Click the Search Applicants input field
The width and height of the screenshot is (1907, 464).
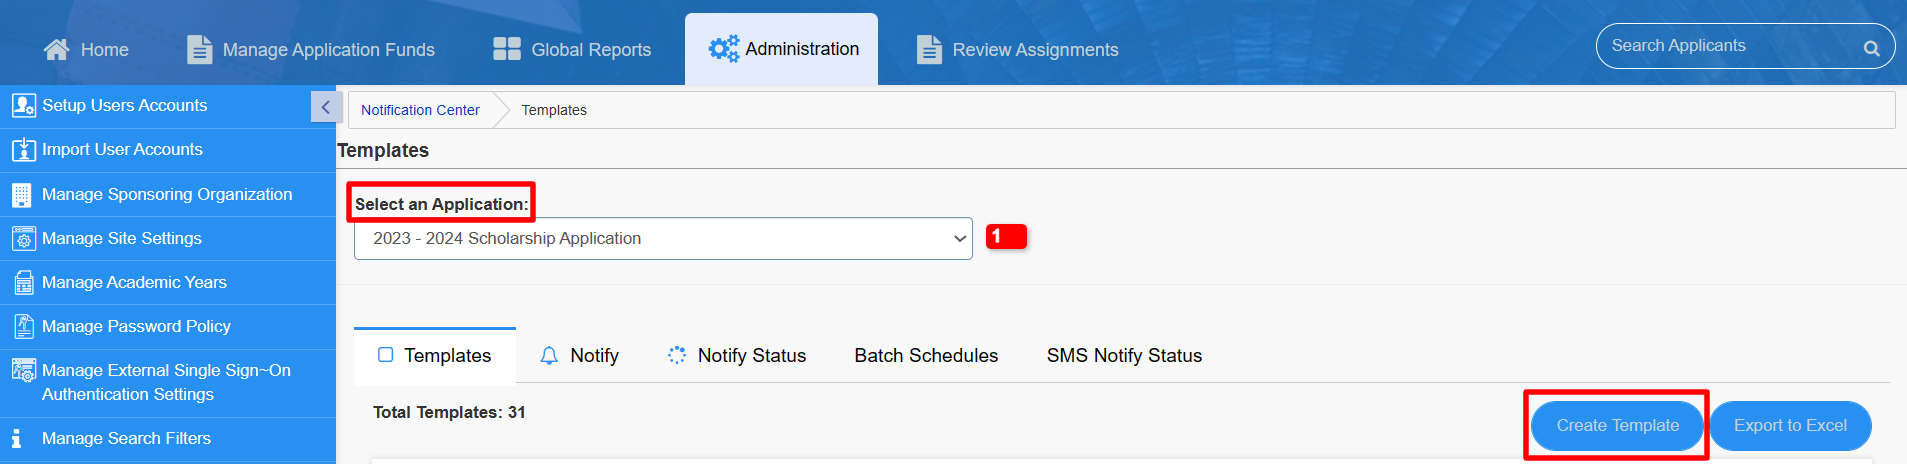tap(1730, 46)
